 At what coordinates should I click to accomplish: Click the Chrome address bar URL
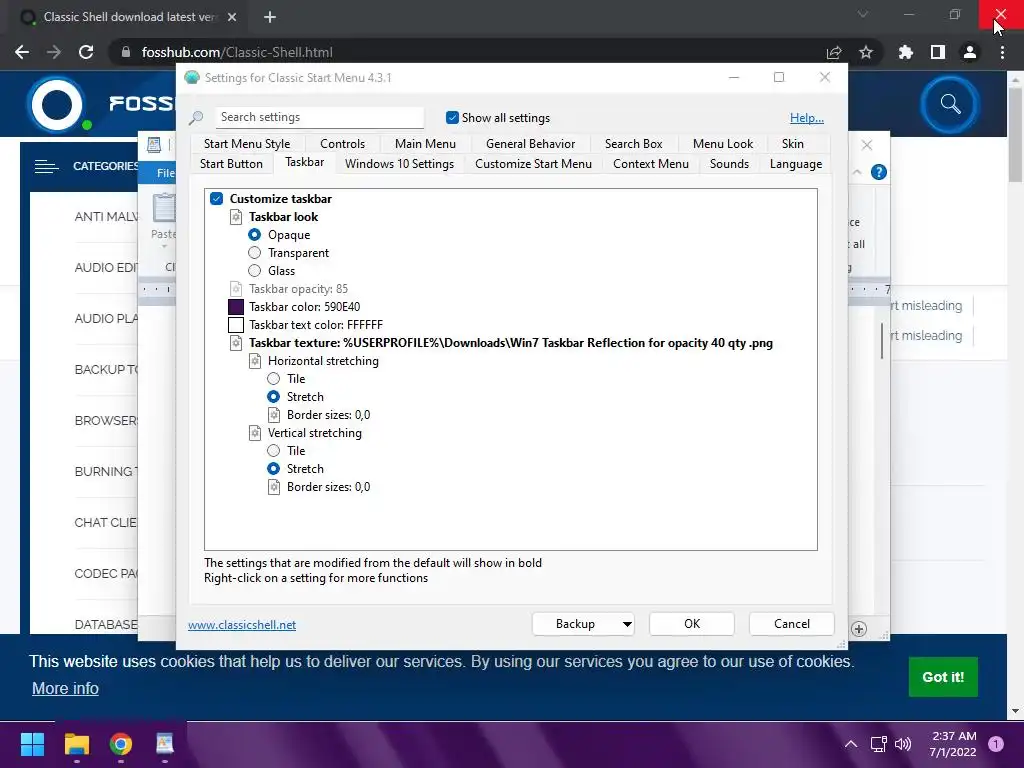[237, 52]
